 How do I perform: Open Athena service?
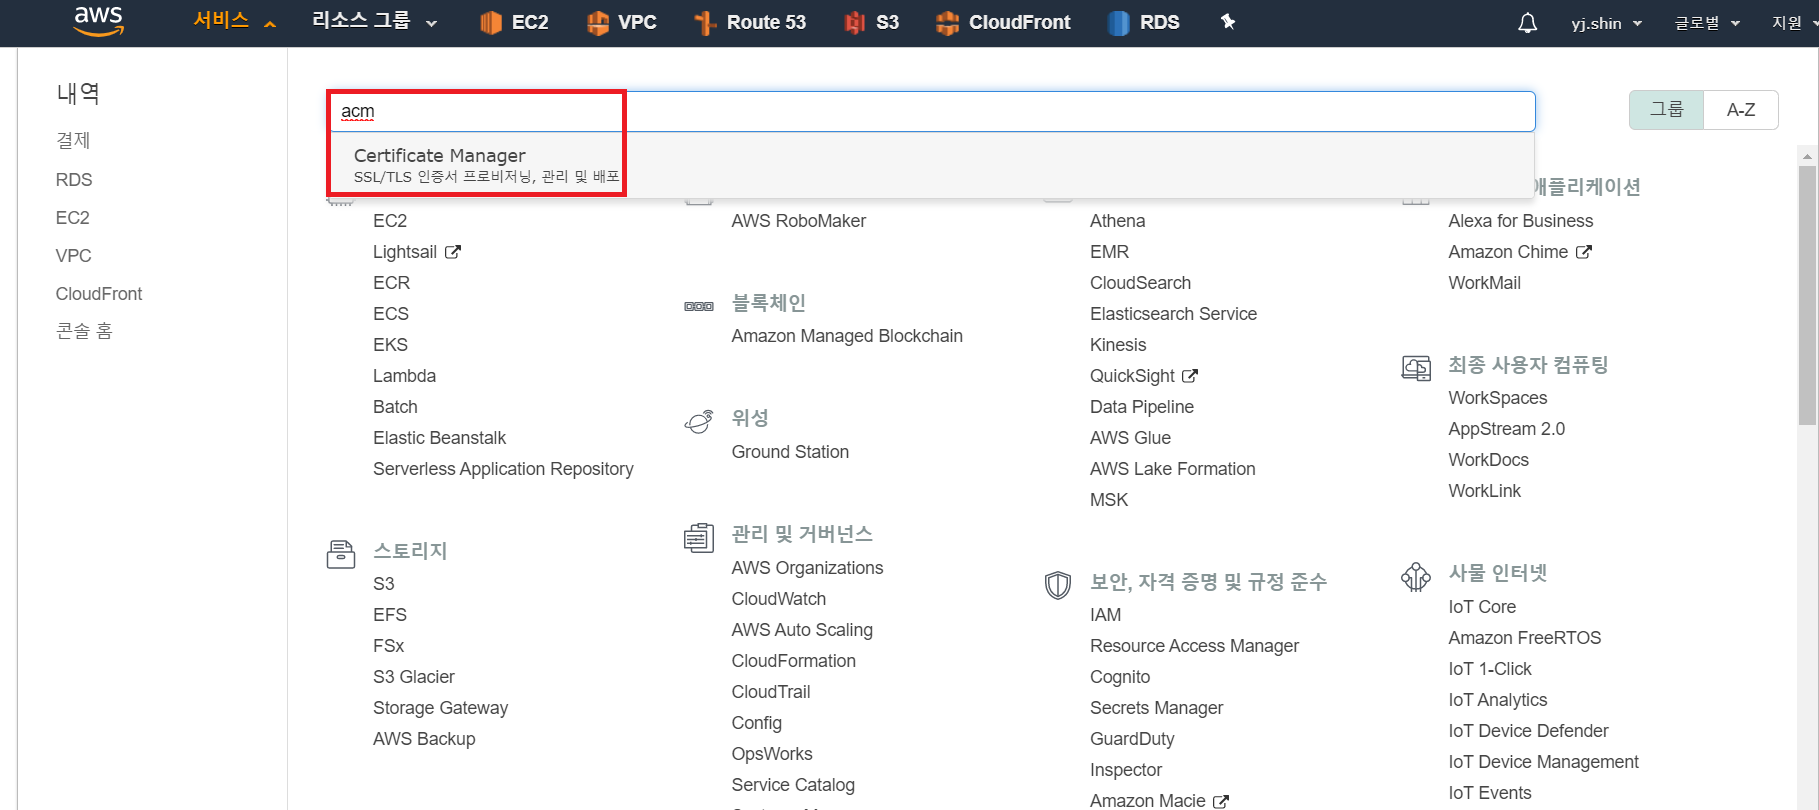click(x=1118, y=221)
